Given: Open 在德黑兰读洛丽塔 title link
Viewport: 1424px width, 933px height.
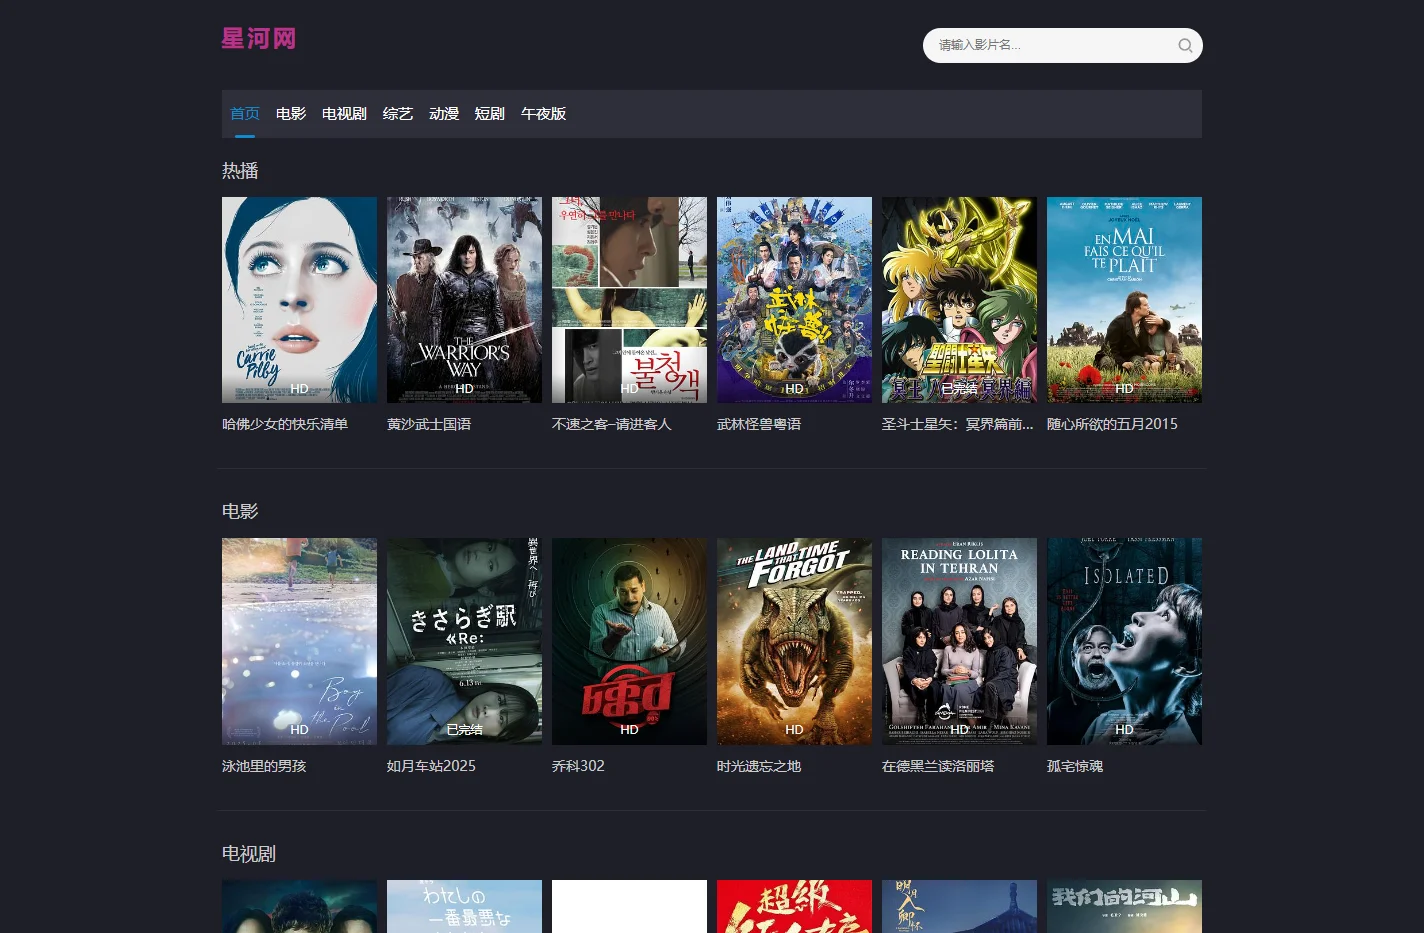Looking at the screenshot, I should click(x=938, y=766).
